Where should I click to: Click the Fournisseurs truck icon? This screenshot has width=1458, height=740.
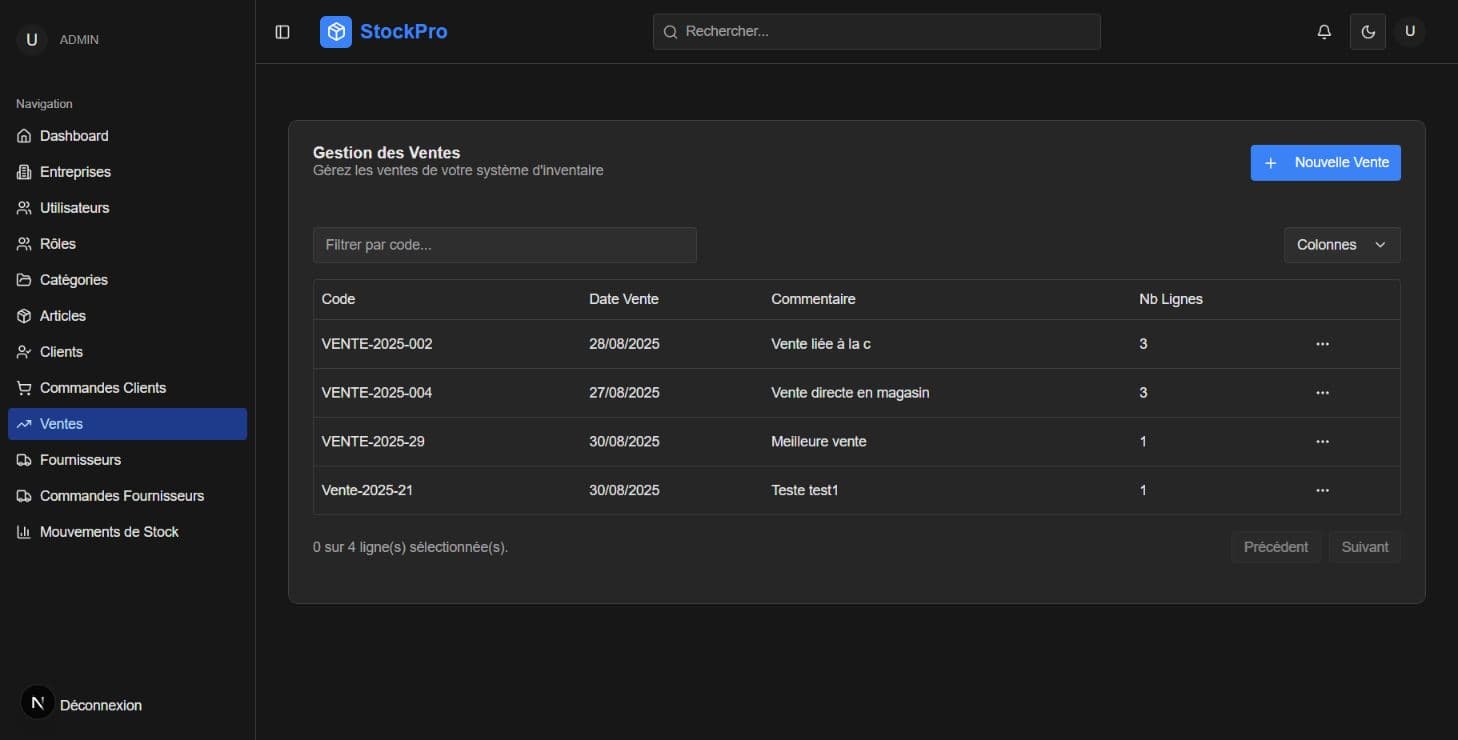pyautogui.click(x=24, y=460)
